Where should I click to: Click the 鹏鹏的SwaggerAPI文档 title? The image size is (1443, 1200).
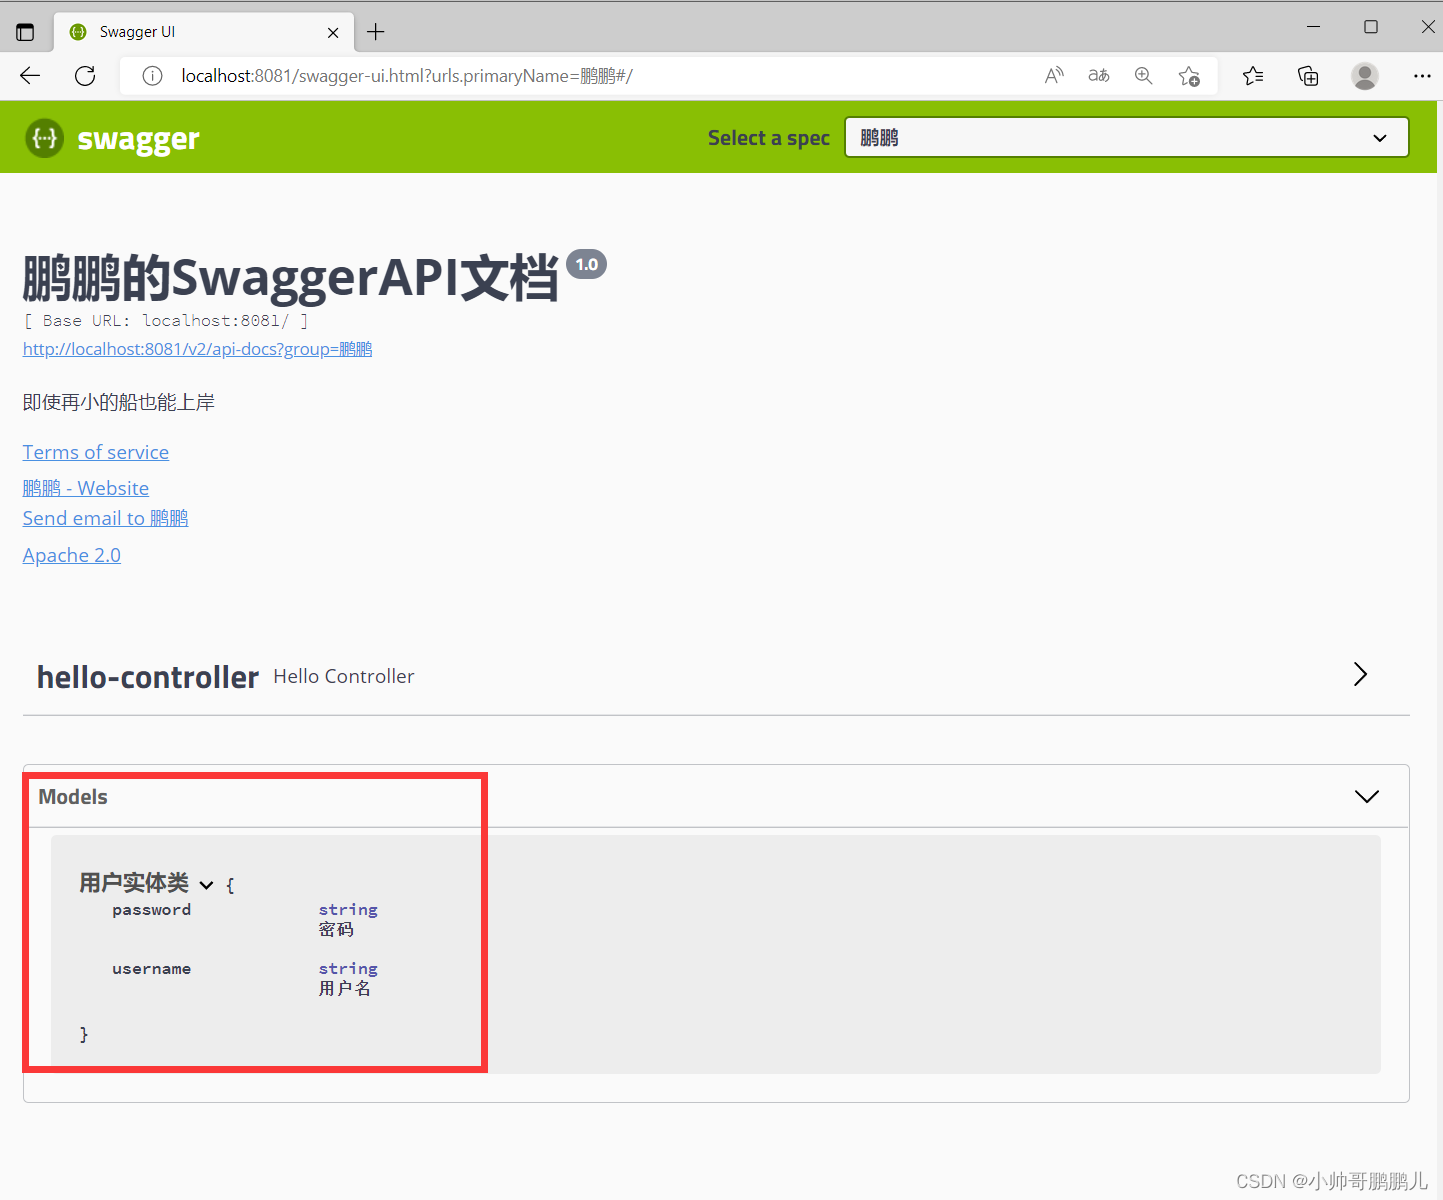[290, 277]
